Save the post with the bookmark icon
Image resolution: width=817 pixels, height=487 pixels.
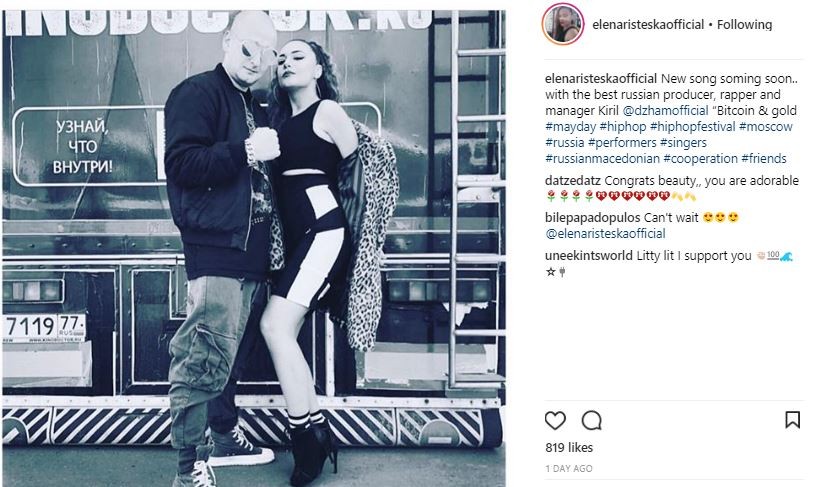point(792,420)
